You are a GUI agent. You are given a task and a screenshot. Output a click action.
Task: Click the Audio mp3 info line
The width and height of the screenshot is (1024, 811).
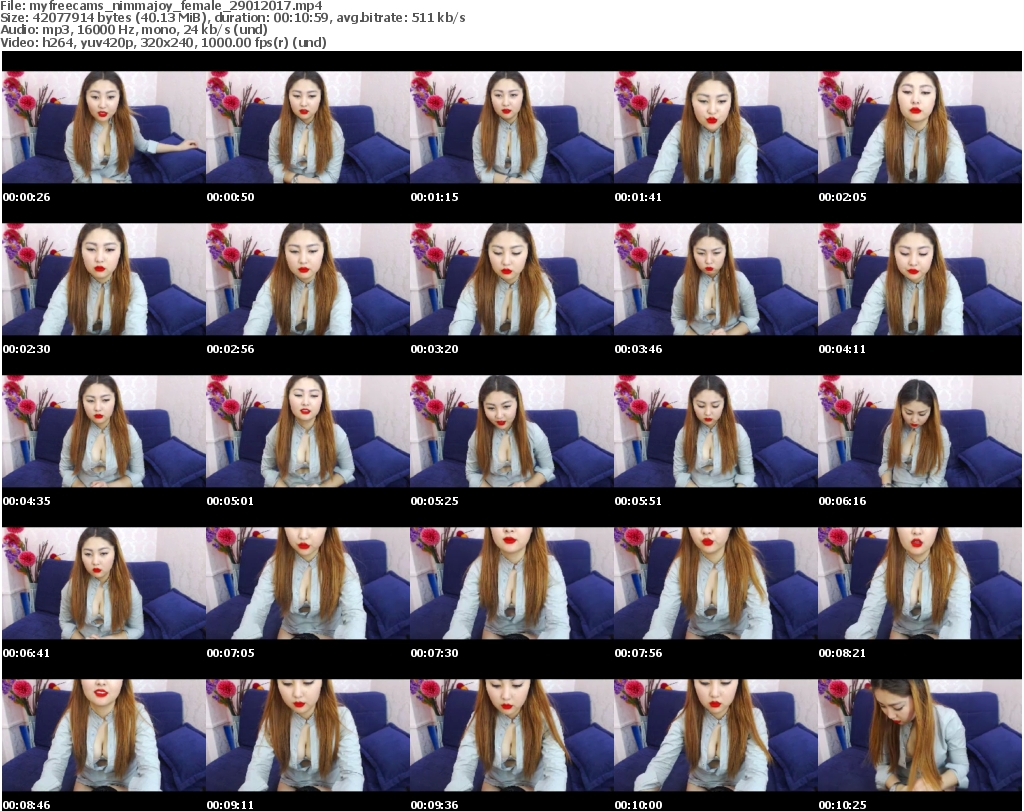pyautogui.click(x=134, y=30)
